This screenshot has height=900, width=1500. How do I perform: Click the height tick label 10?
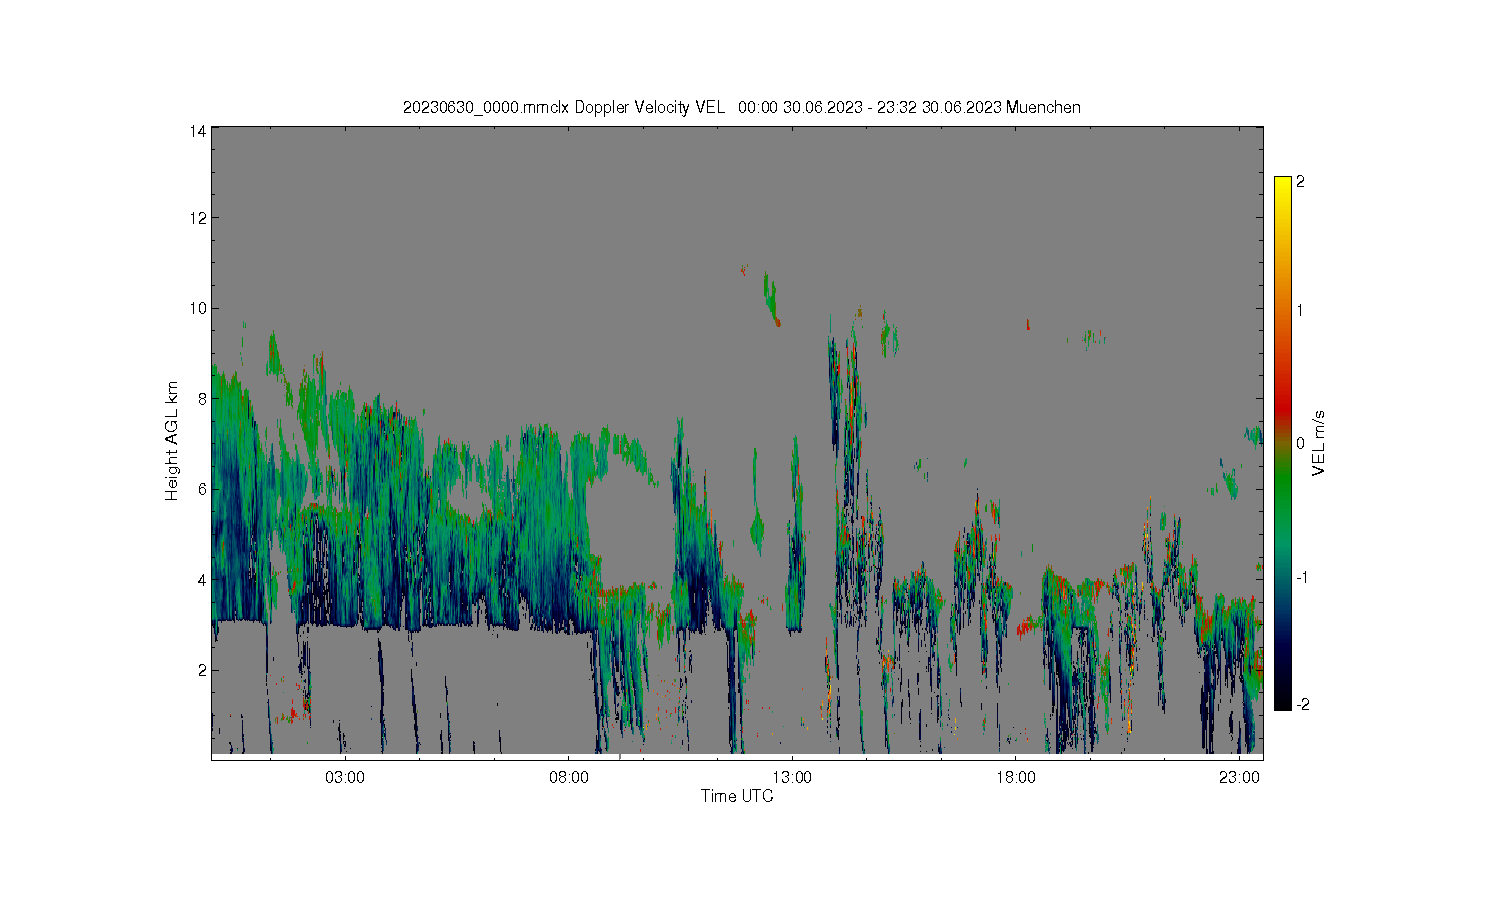point(198,308)
